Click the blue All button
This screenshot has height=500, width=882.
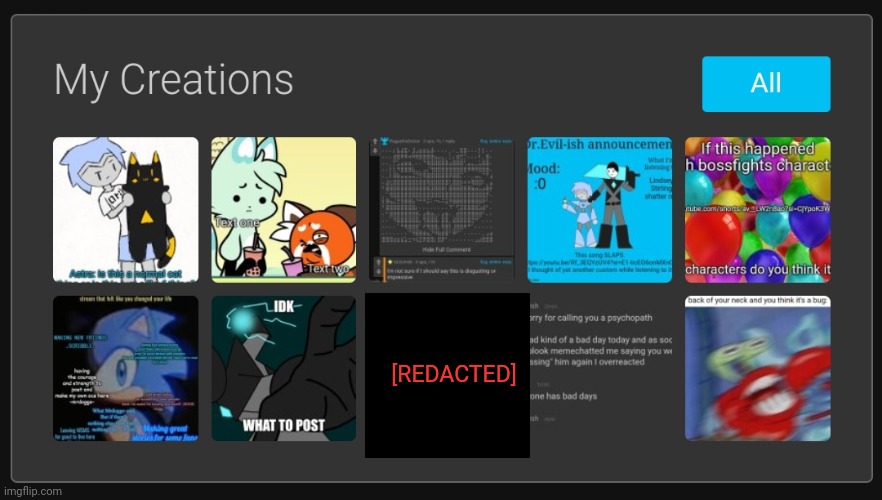point(766,84)
